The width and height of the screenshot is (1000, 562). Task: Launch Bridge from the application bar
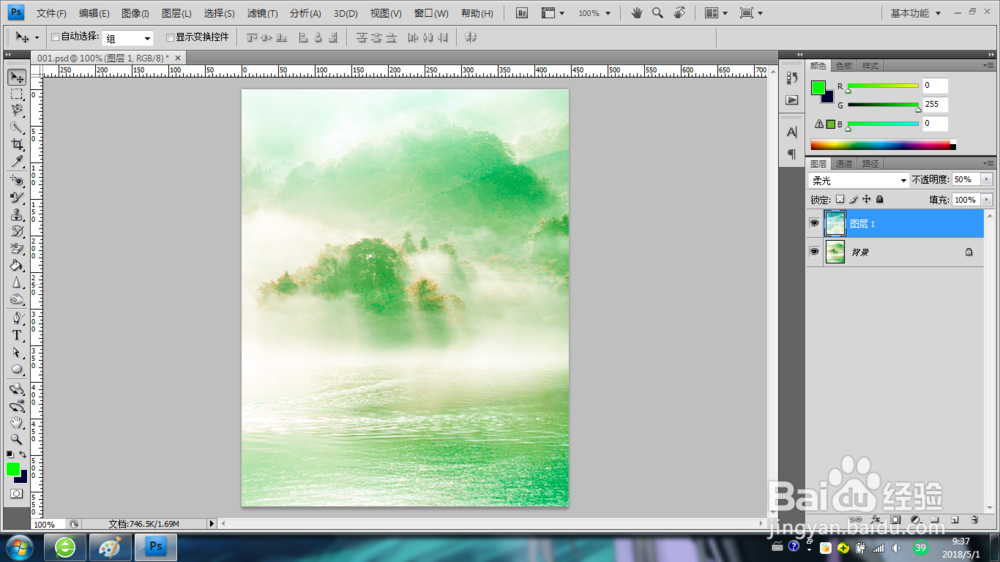[522, 13]
